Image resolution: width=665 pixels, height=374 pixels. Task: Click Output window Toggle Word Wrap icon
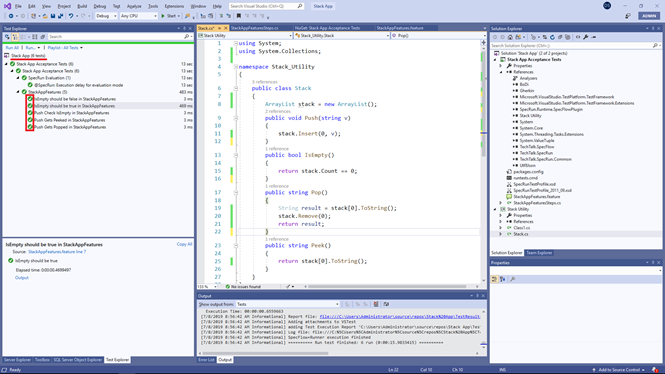[x=386, y=304]
